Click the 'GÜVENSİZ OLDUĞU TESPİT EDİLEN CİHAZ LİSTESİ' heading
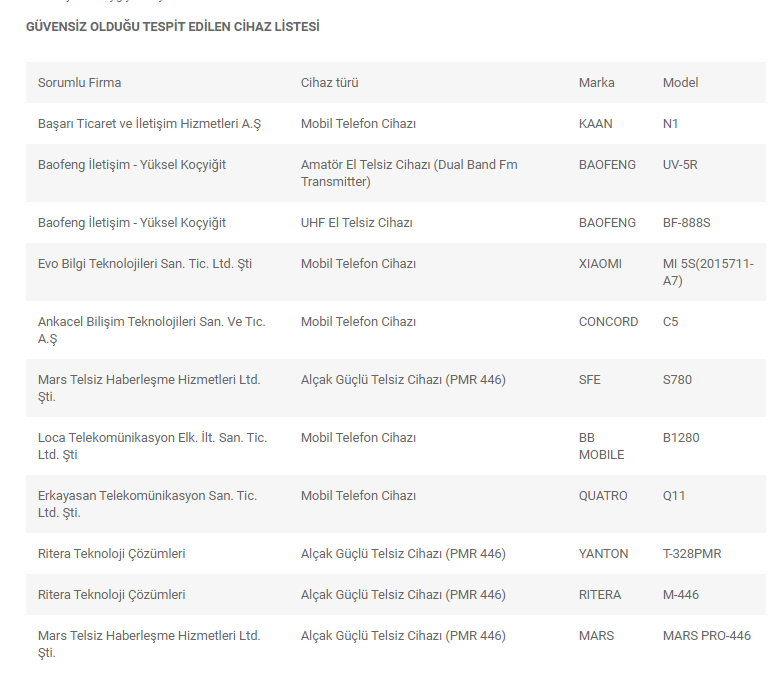Image resolution: width=784 pixels, height=678 pixels. (x=173, y=27)
